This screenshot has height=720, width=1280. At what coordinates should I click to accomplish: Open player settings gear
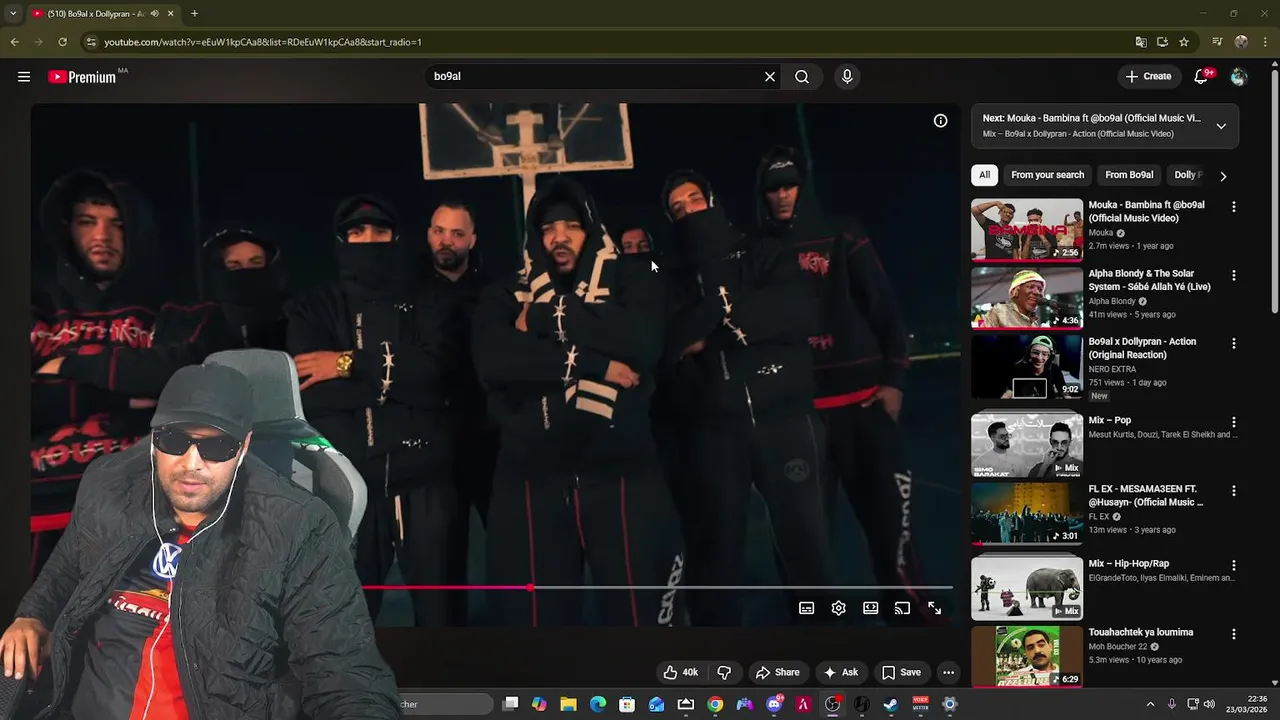(839, 608)
